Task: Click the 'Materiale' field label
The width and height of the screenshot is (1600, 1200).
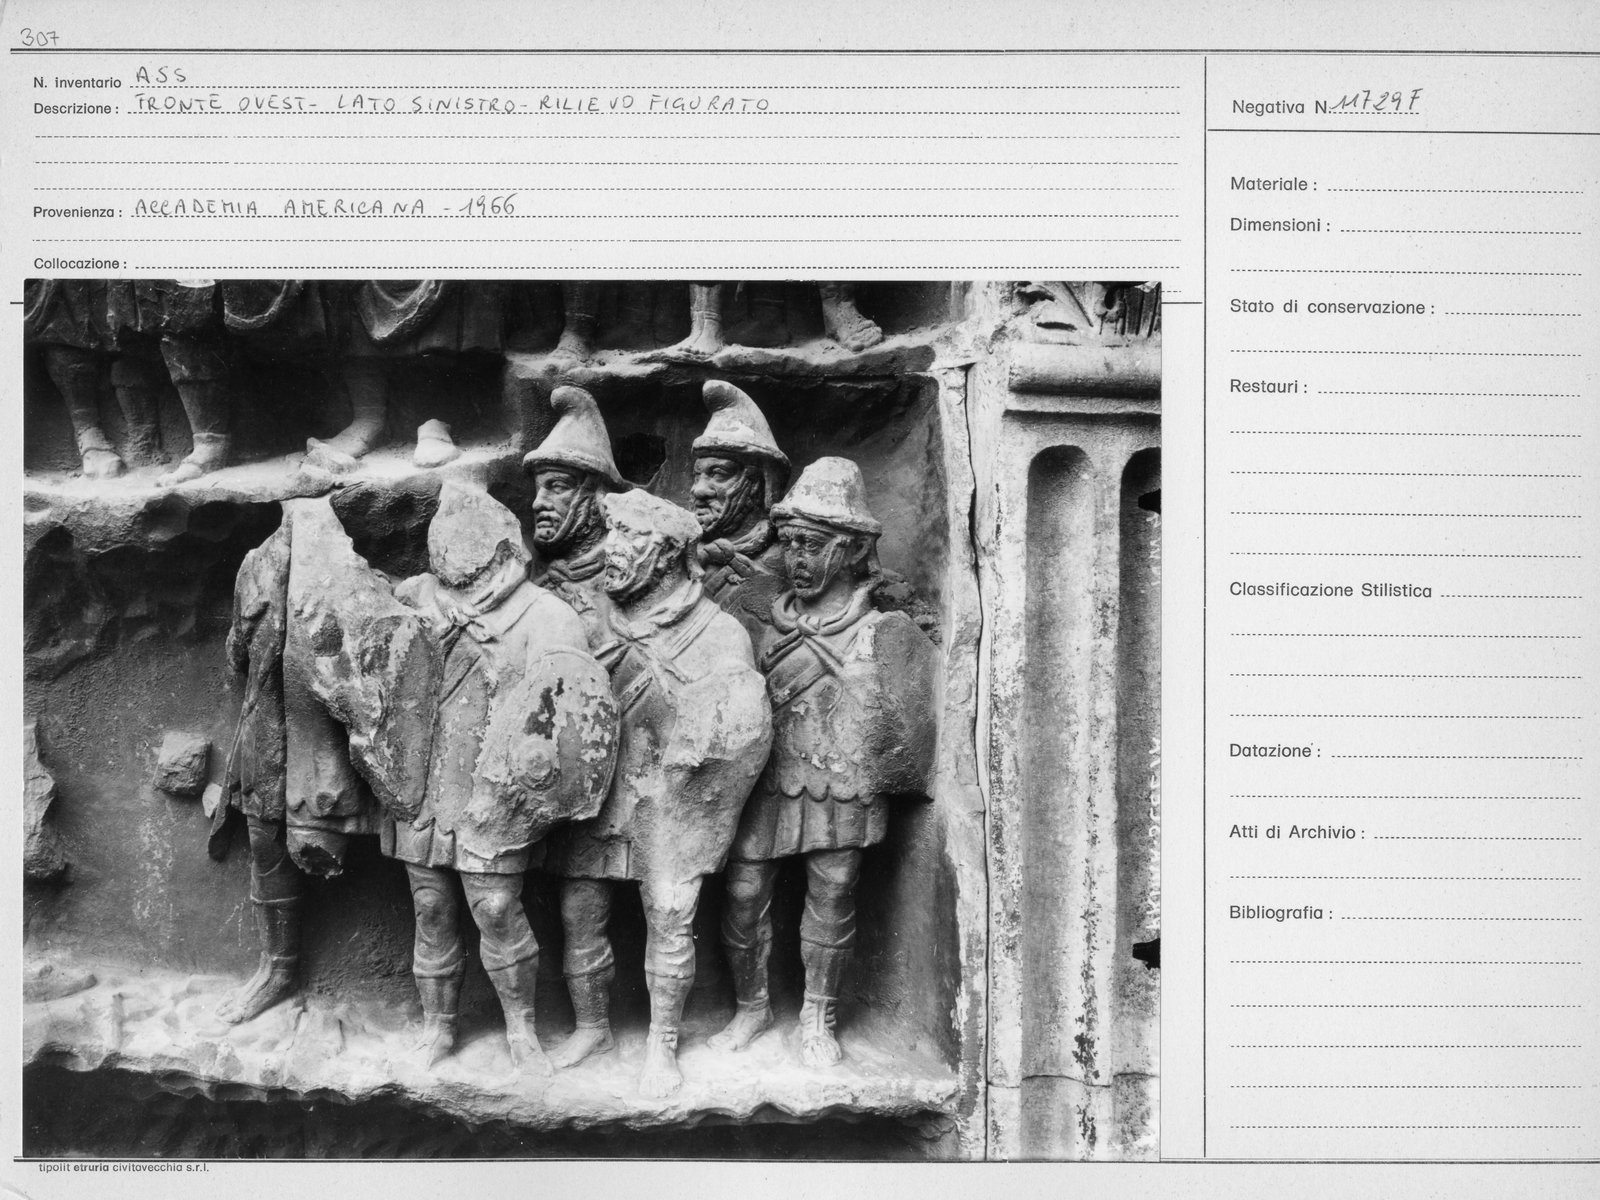Action: (x=1273, y=184)
